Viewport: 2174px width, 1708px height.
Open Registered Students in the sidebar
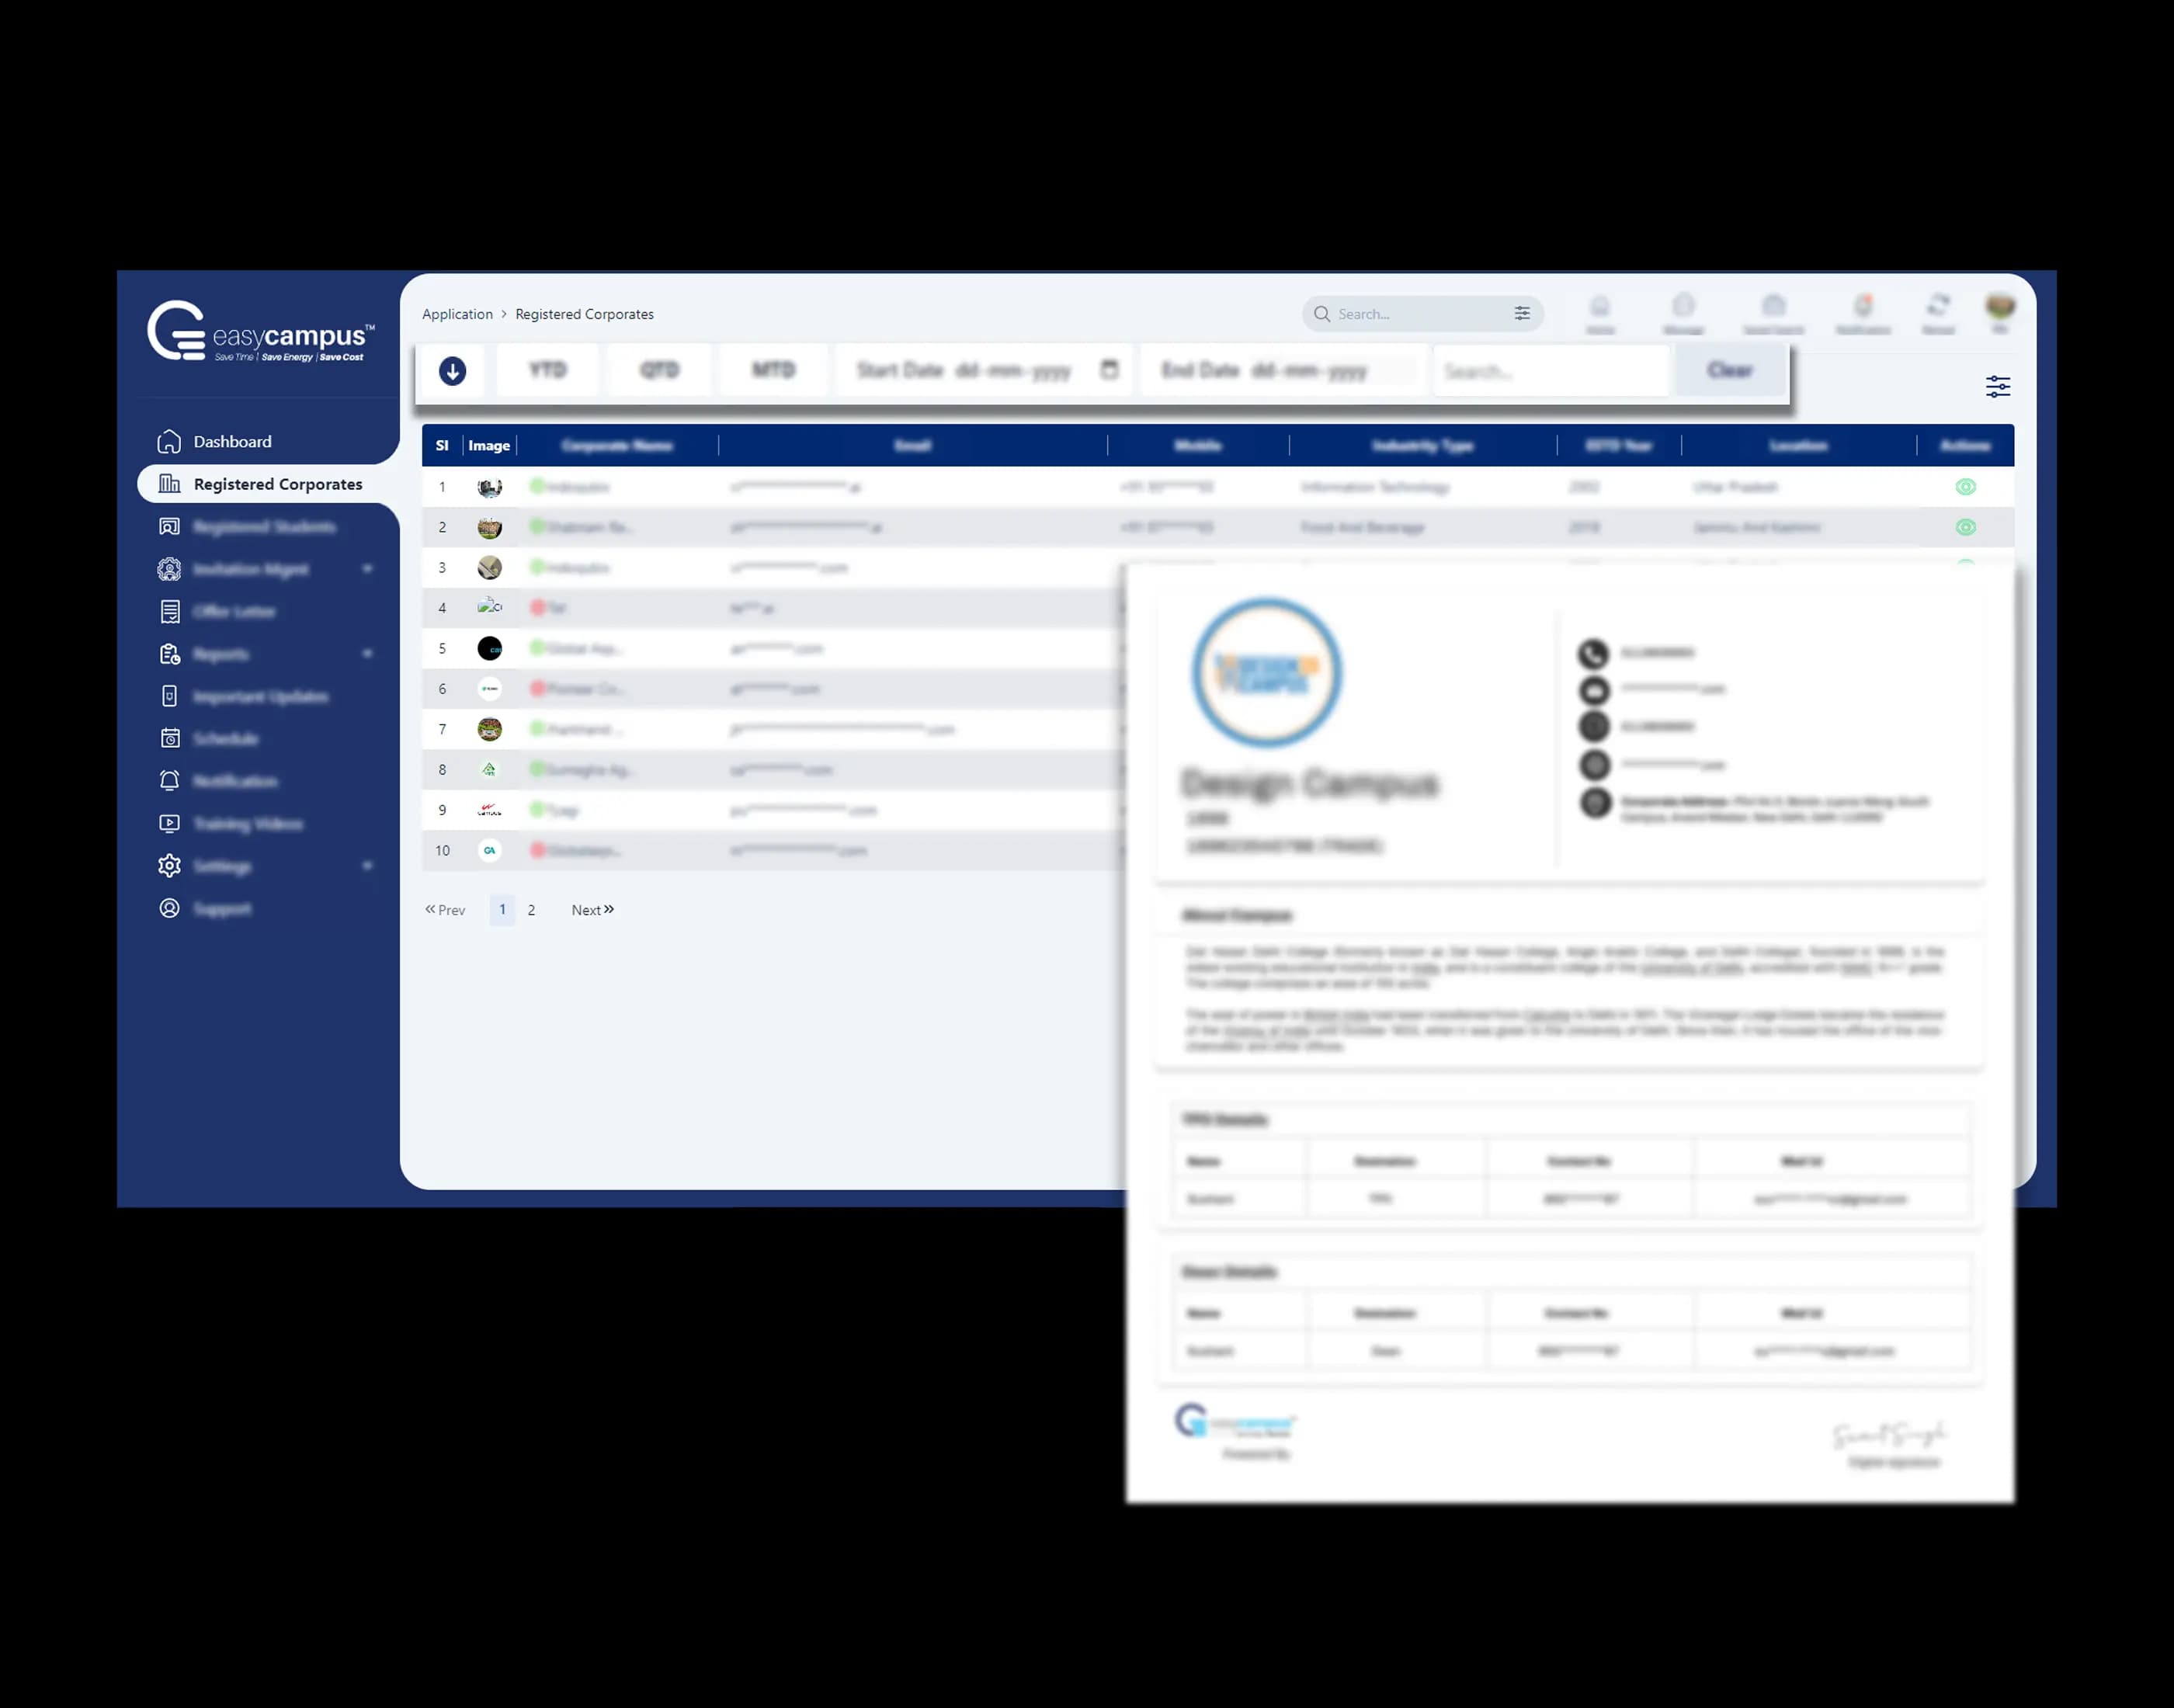coord(264,527)
